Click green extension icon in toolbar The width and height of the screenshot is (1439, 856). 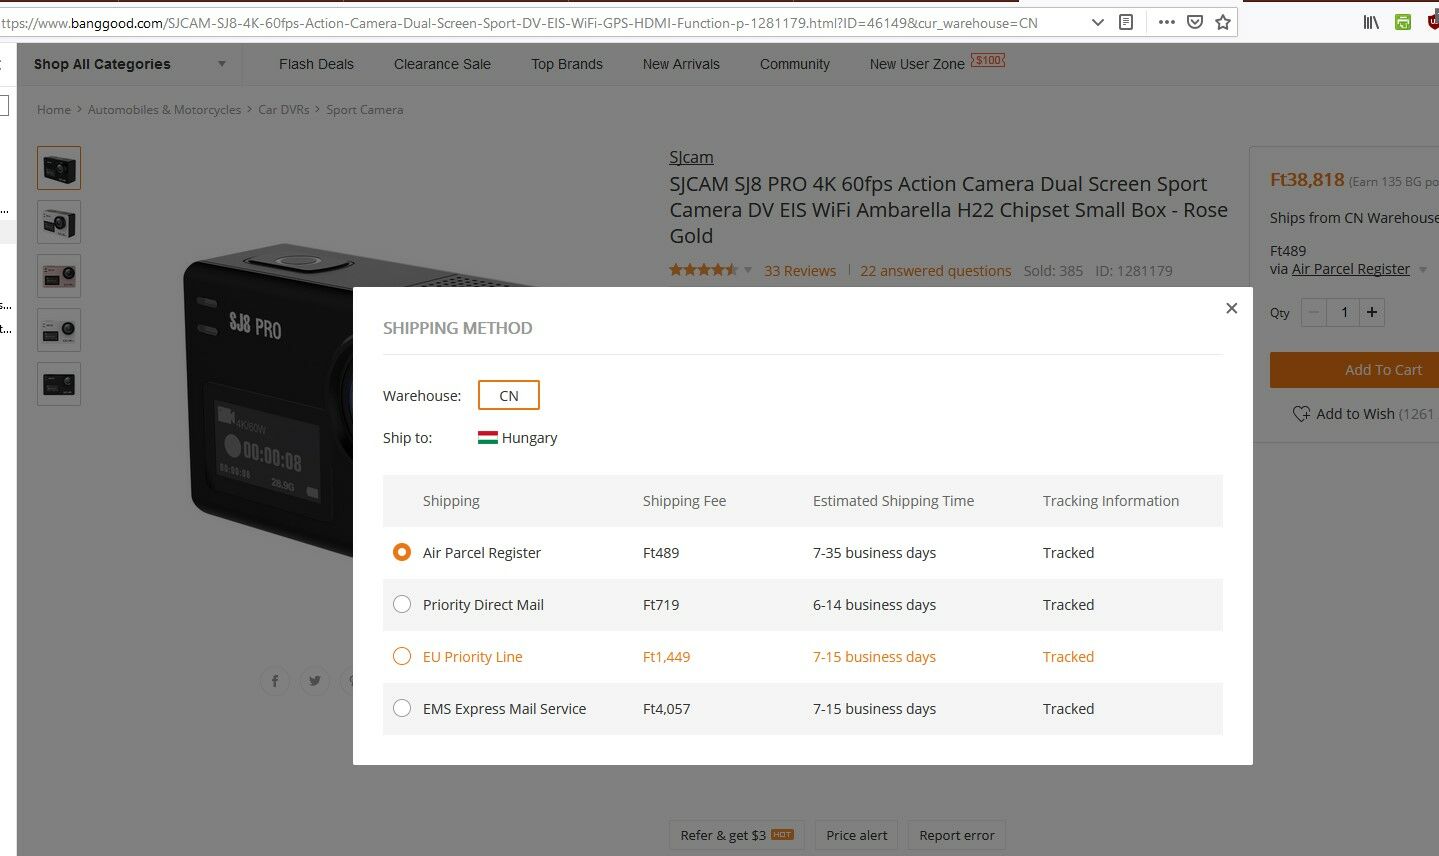click(1403, 22)
